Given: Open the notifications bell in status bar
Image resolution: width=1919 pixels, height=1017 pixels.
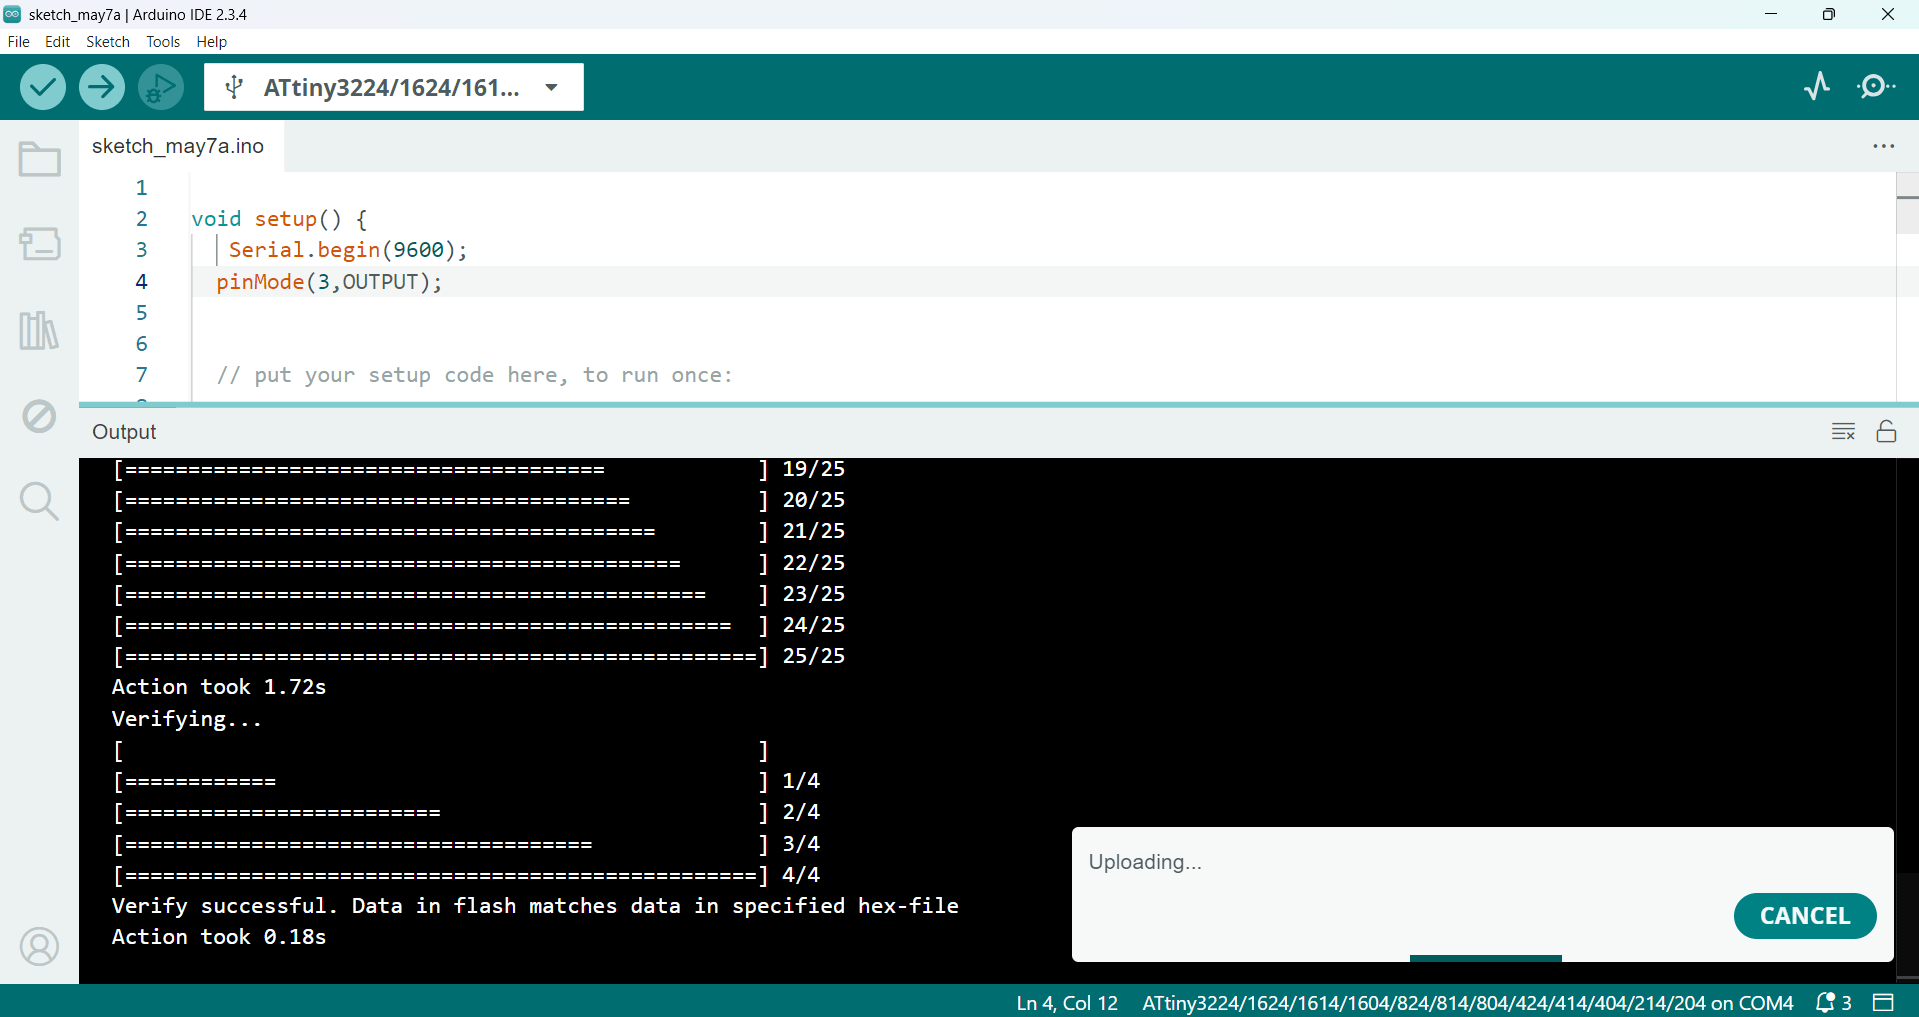Looking at the screenshot, I should [x=1833, y=1002].
